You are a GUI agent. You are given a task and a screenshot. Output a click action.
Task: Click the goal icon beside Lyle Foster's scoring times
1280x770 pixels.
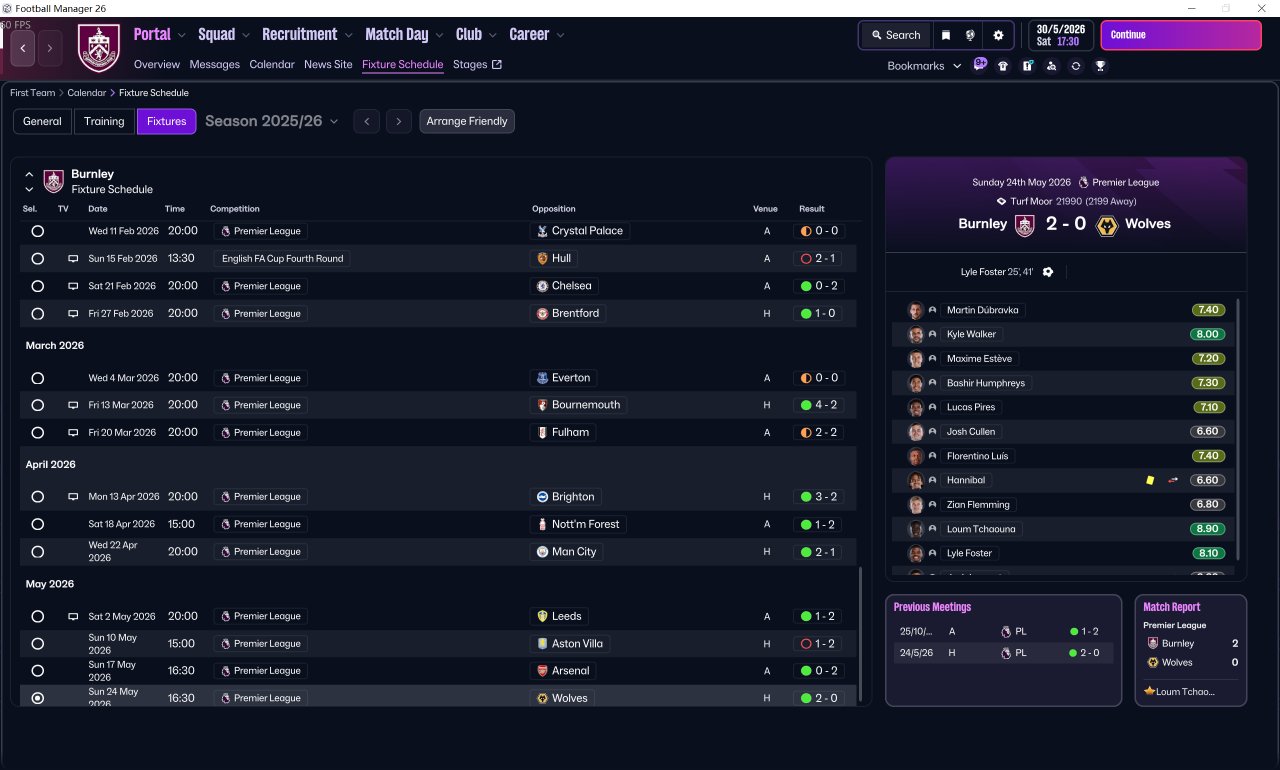[1048, 272]
